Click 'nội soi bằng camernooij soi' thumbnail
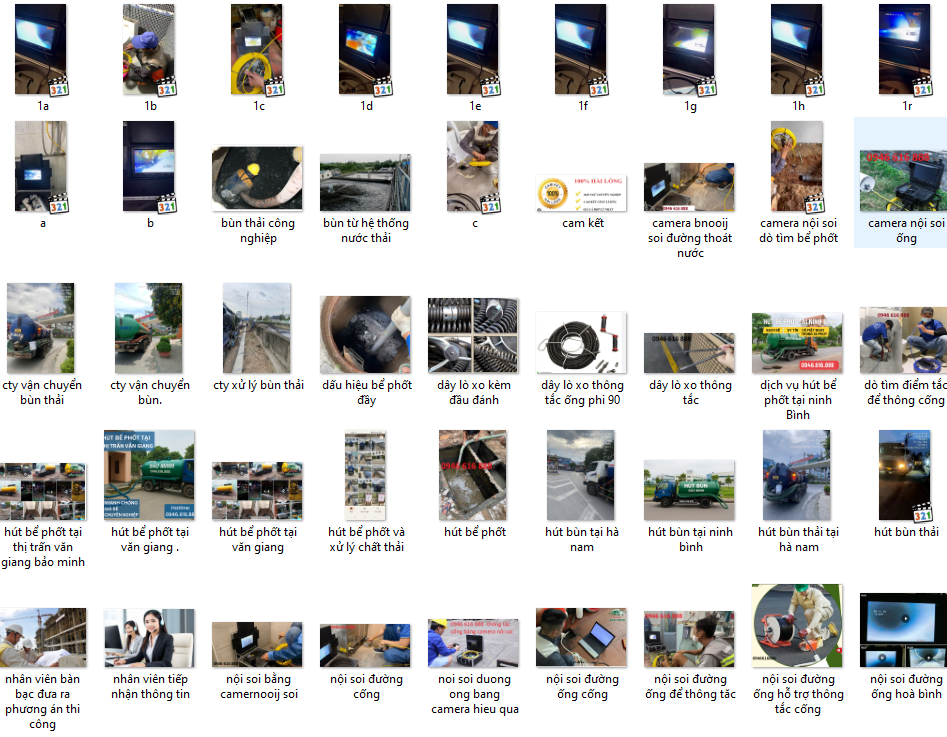This screenshot has height=737, width=947. coord(257,644)
